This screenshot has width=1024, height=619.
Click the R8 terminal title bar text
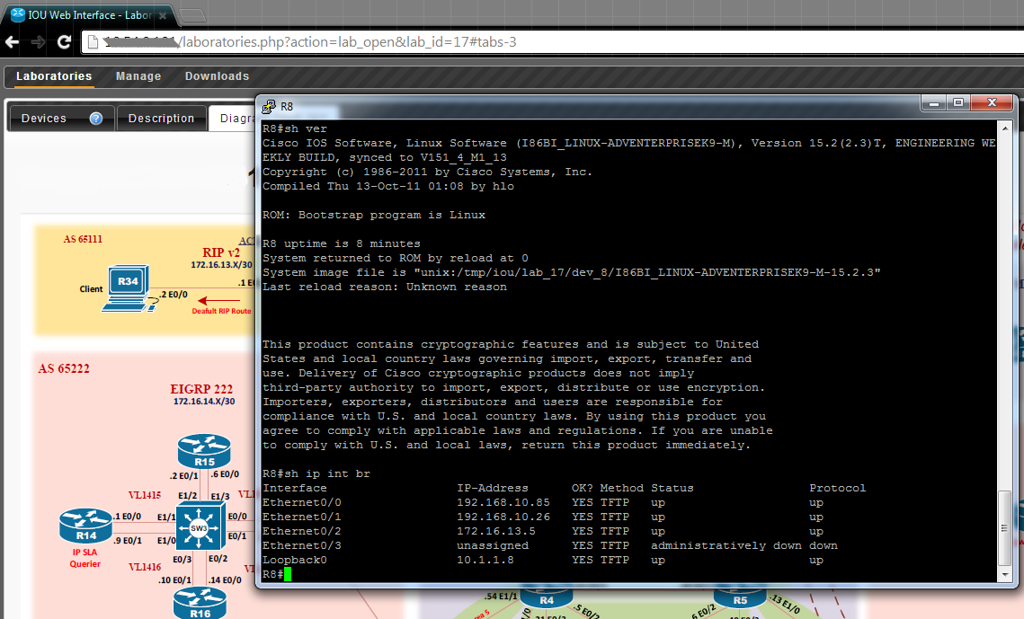tap(287, 106)
